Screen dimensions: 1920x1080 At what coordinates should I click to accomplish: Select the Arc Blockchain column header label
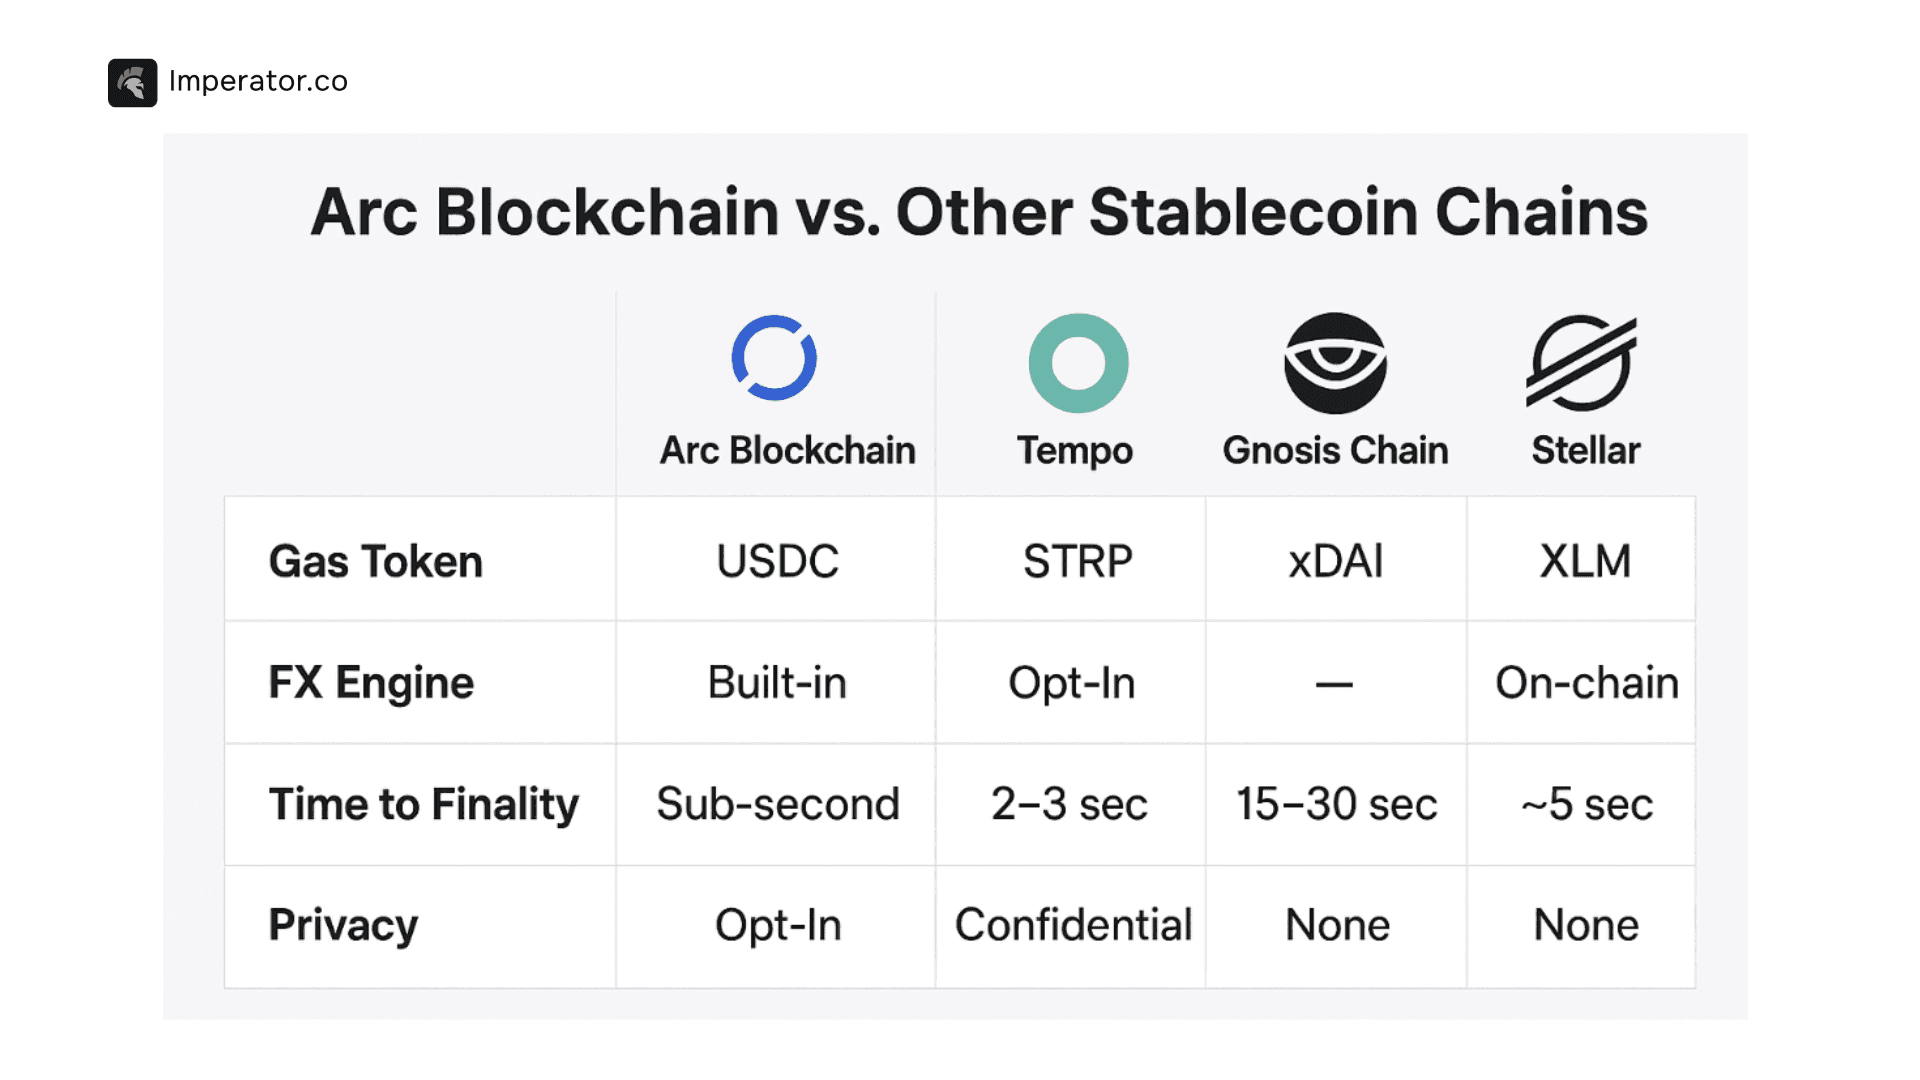click(x=787, y=451)
